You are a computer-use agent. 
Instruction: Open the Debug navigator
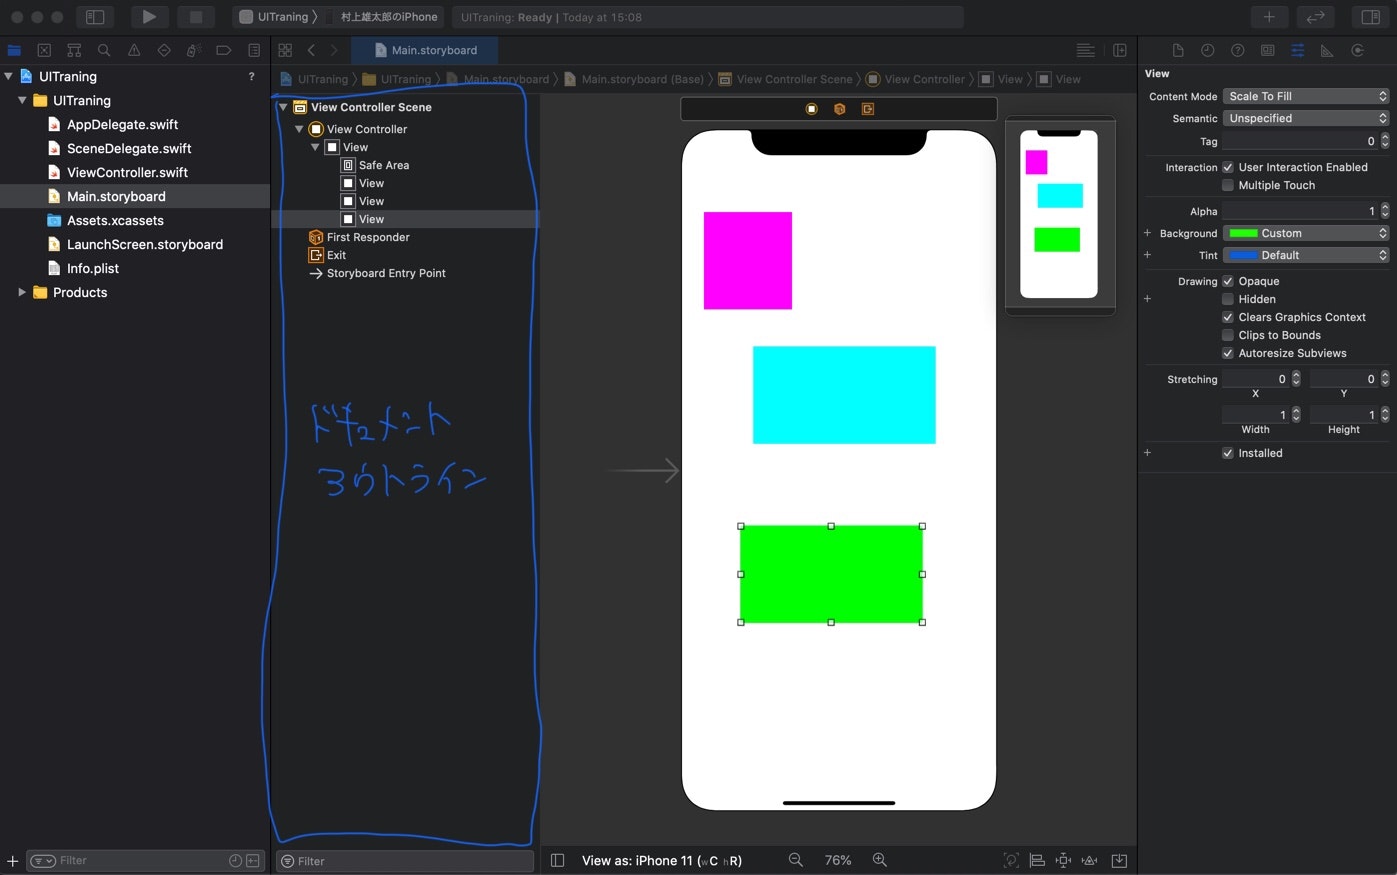194,50
